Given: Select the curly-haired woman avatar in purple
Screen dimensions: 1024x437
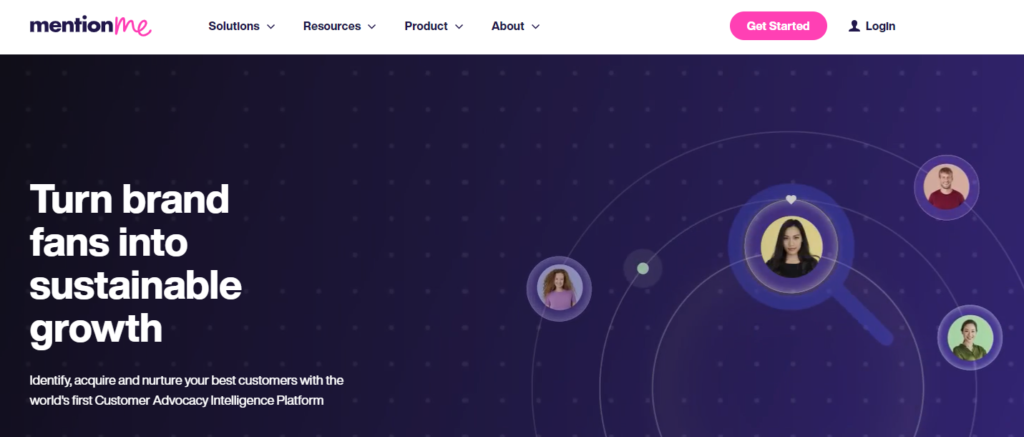Looking at the screenshot, I should [x=559, y=288].
